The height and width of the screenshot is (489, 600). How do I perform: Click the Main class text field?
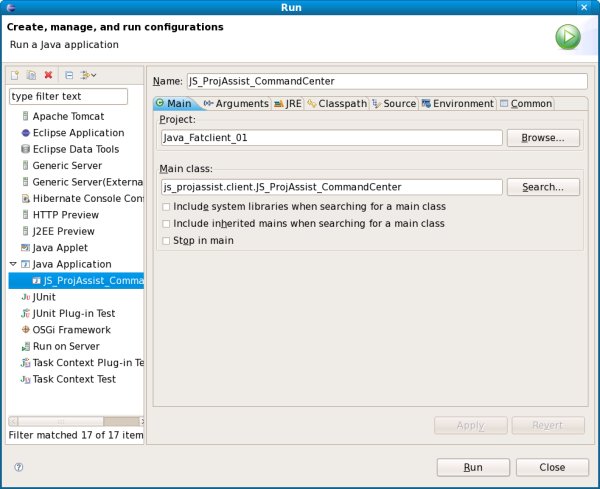[331, 187]
